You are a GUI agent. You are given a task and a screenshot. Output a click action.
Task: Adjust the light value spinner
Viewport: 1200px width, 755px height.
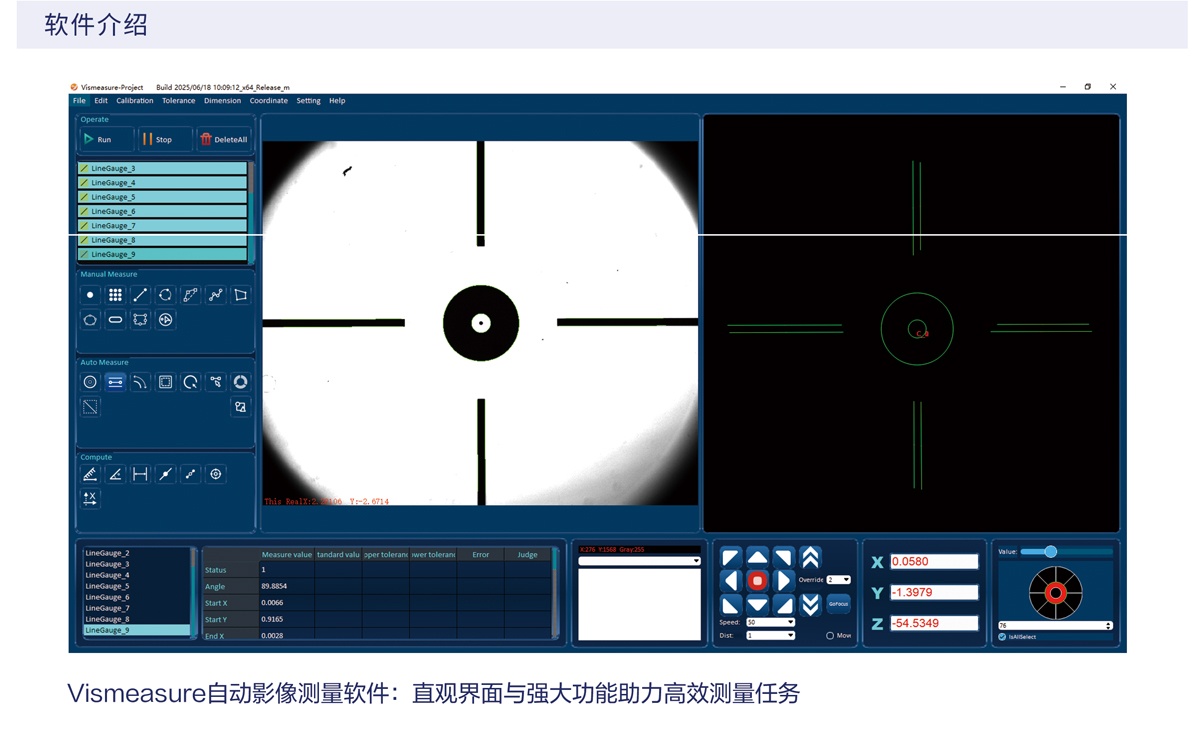tap(1108, 626)
